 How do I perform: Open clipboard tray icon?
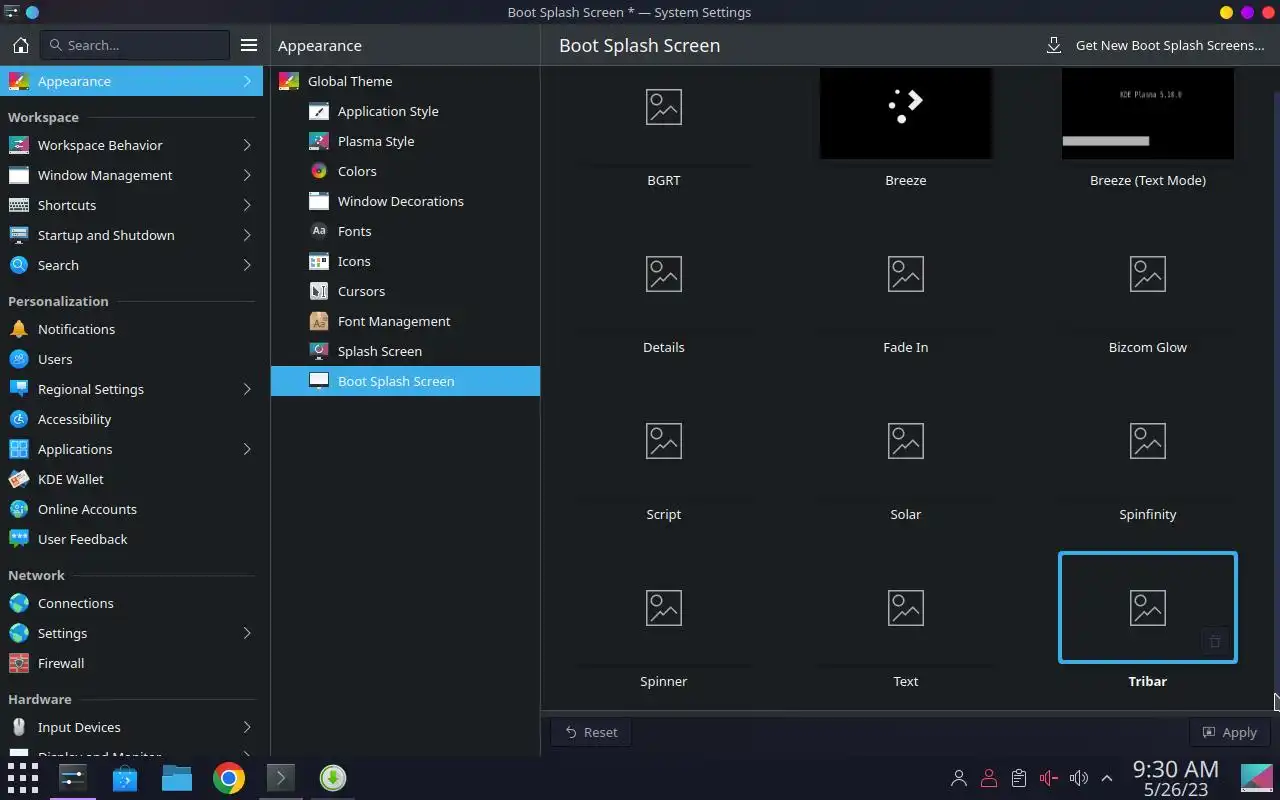tap(1018, 778)
